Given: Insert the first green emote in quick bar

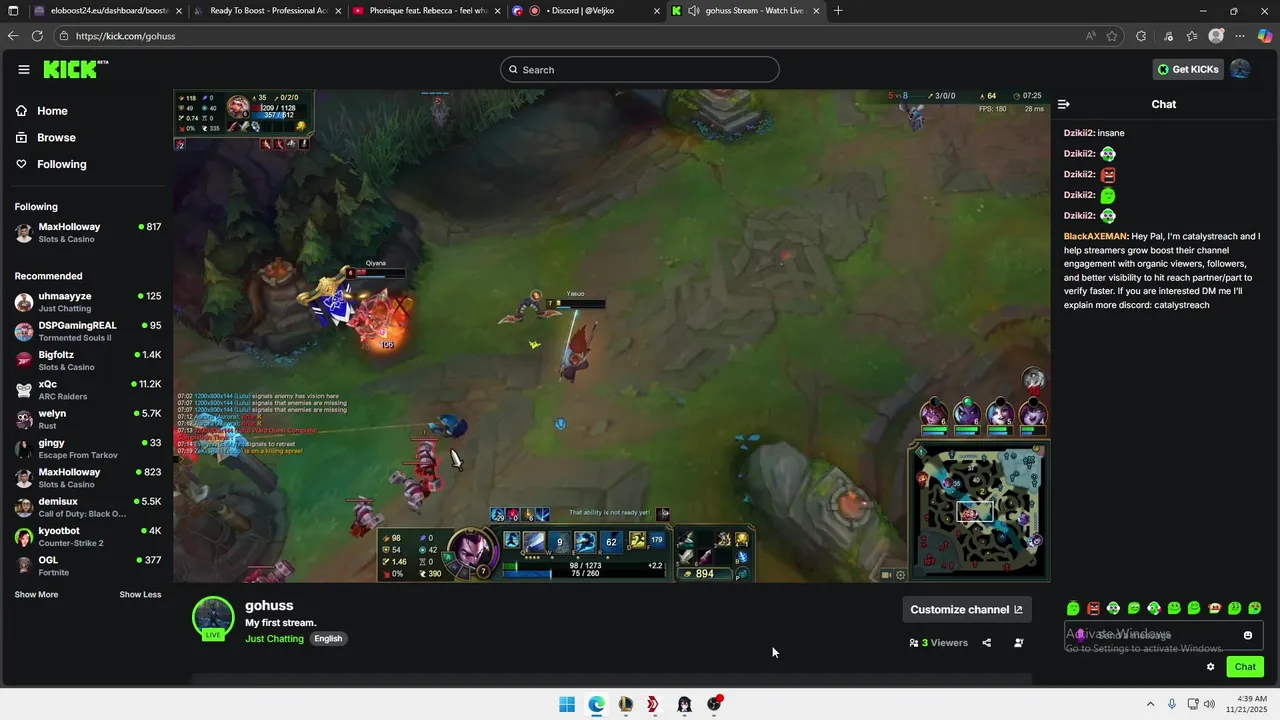Looking at the screenshot, I should [1073, 608].
